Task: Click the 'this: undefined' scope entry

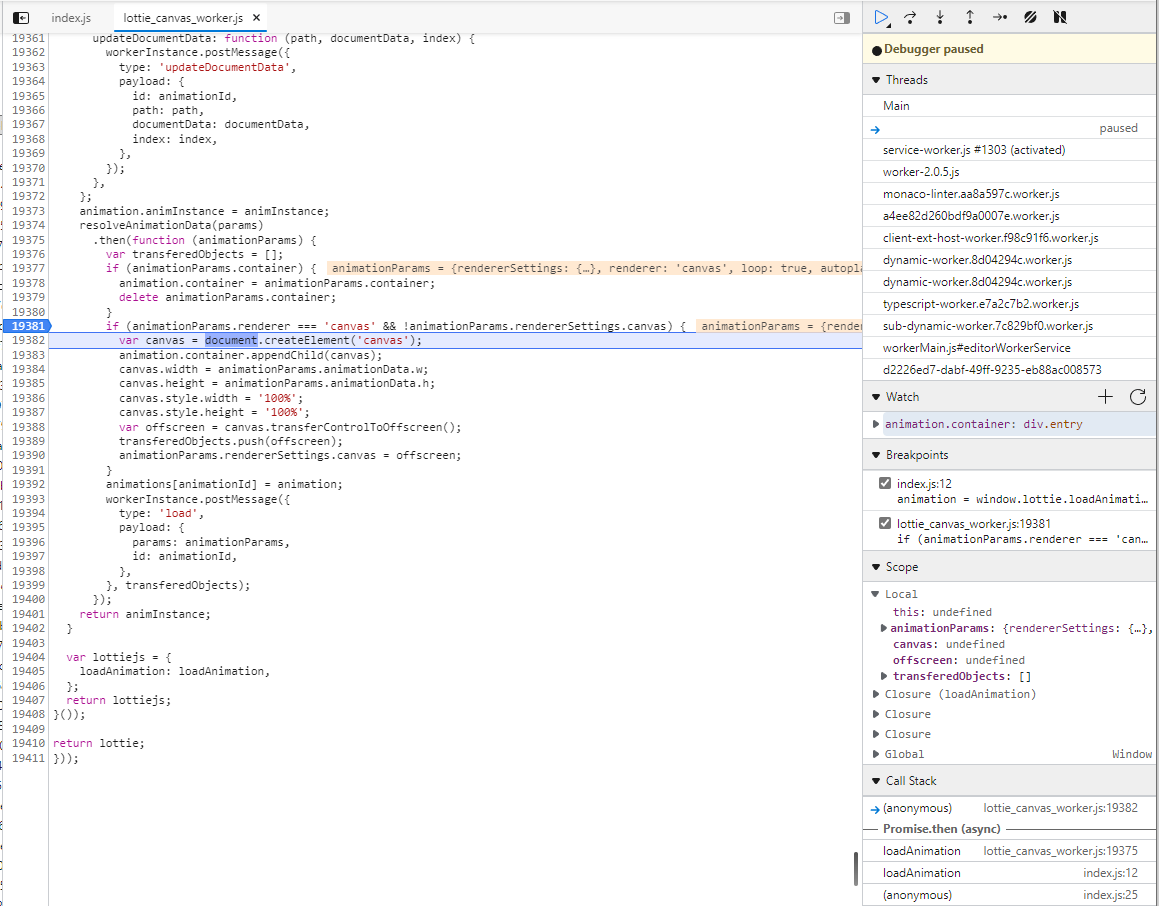Action: [942, 612]
